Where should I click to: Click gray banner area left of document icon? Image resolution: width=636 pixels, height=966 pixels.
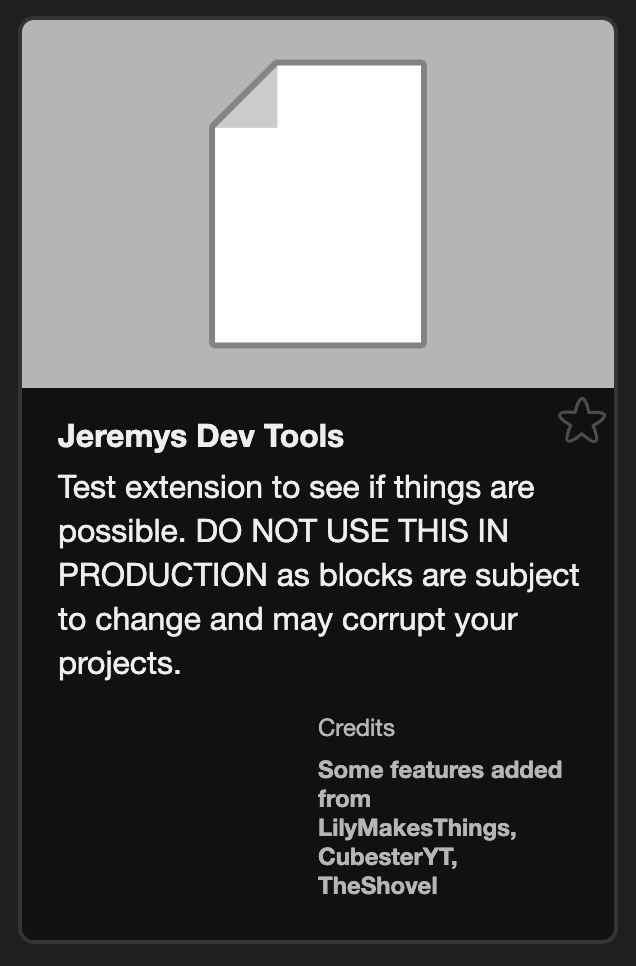116,204
